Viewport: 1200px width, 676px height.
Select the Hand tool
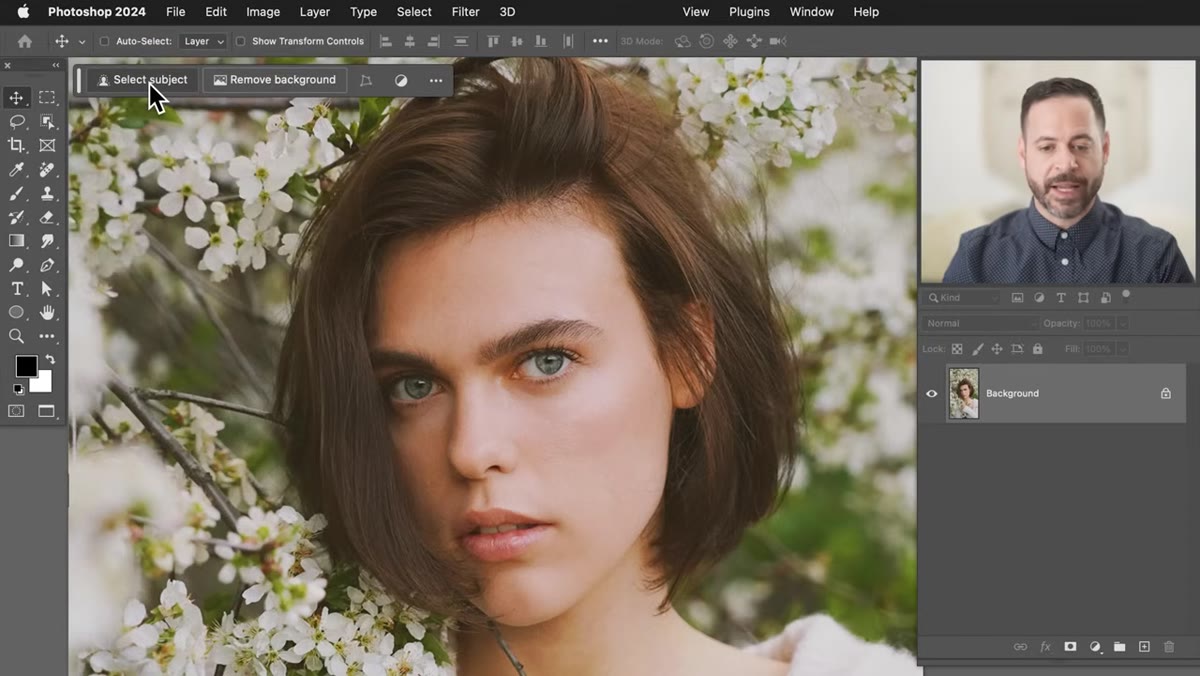pyautogui.click(x=47, y=313)
